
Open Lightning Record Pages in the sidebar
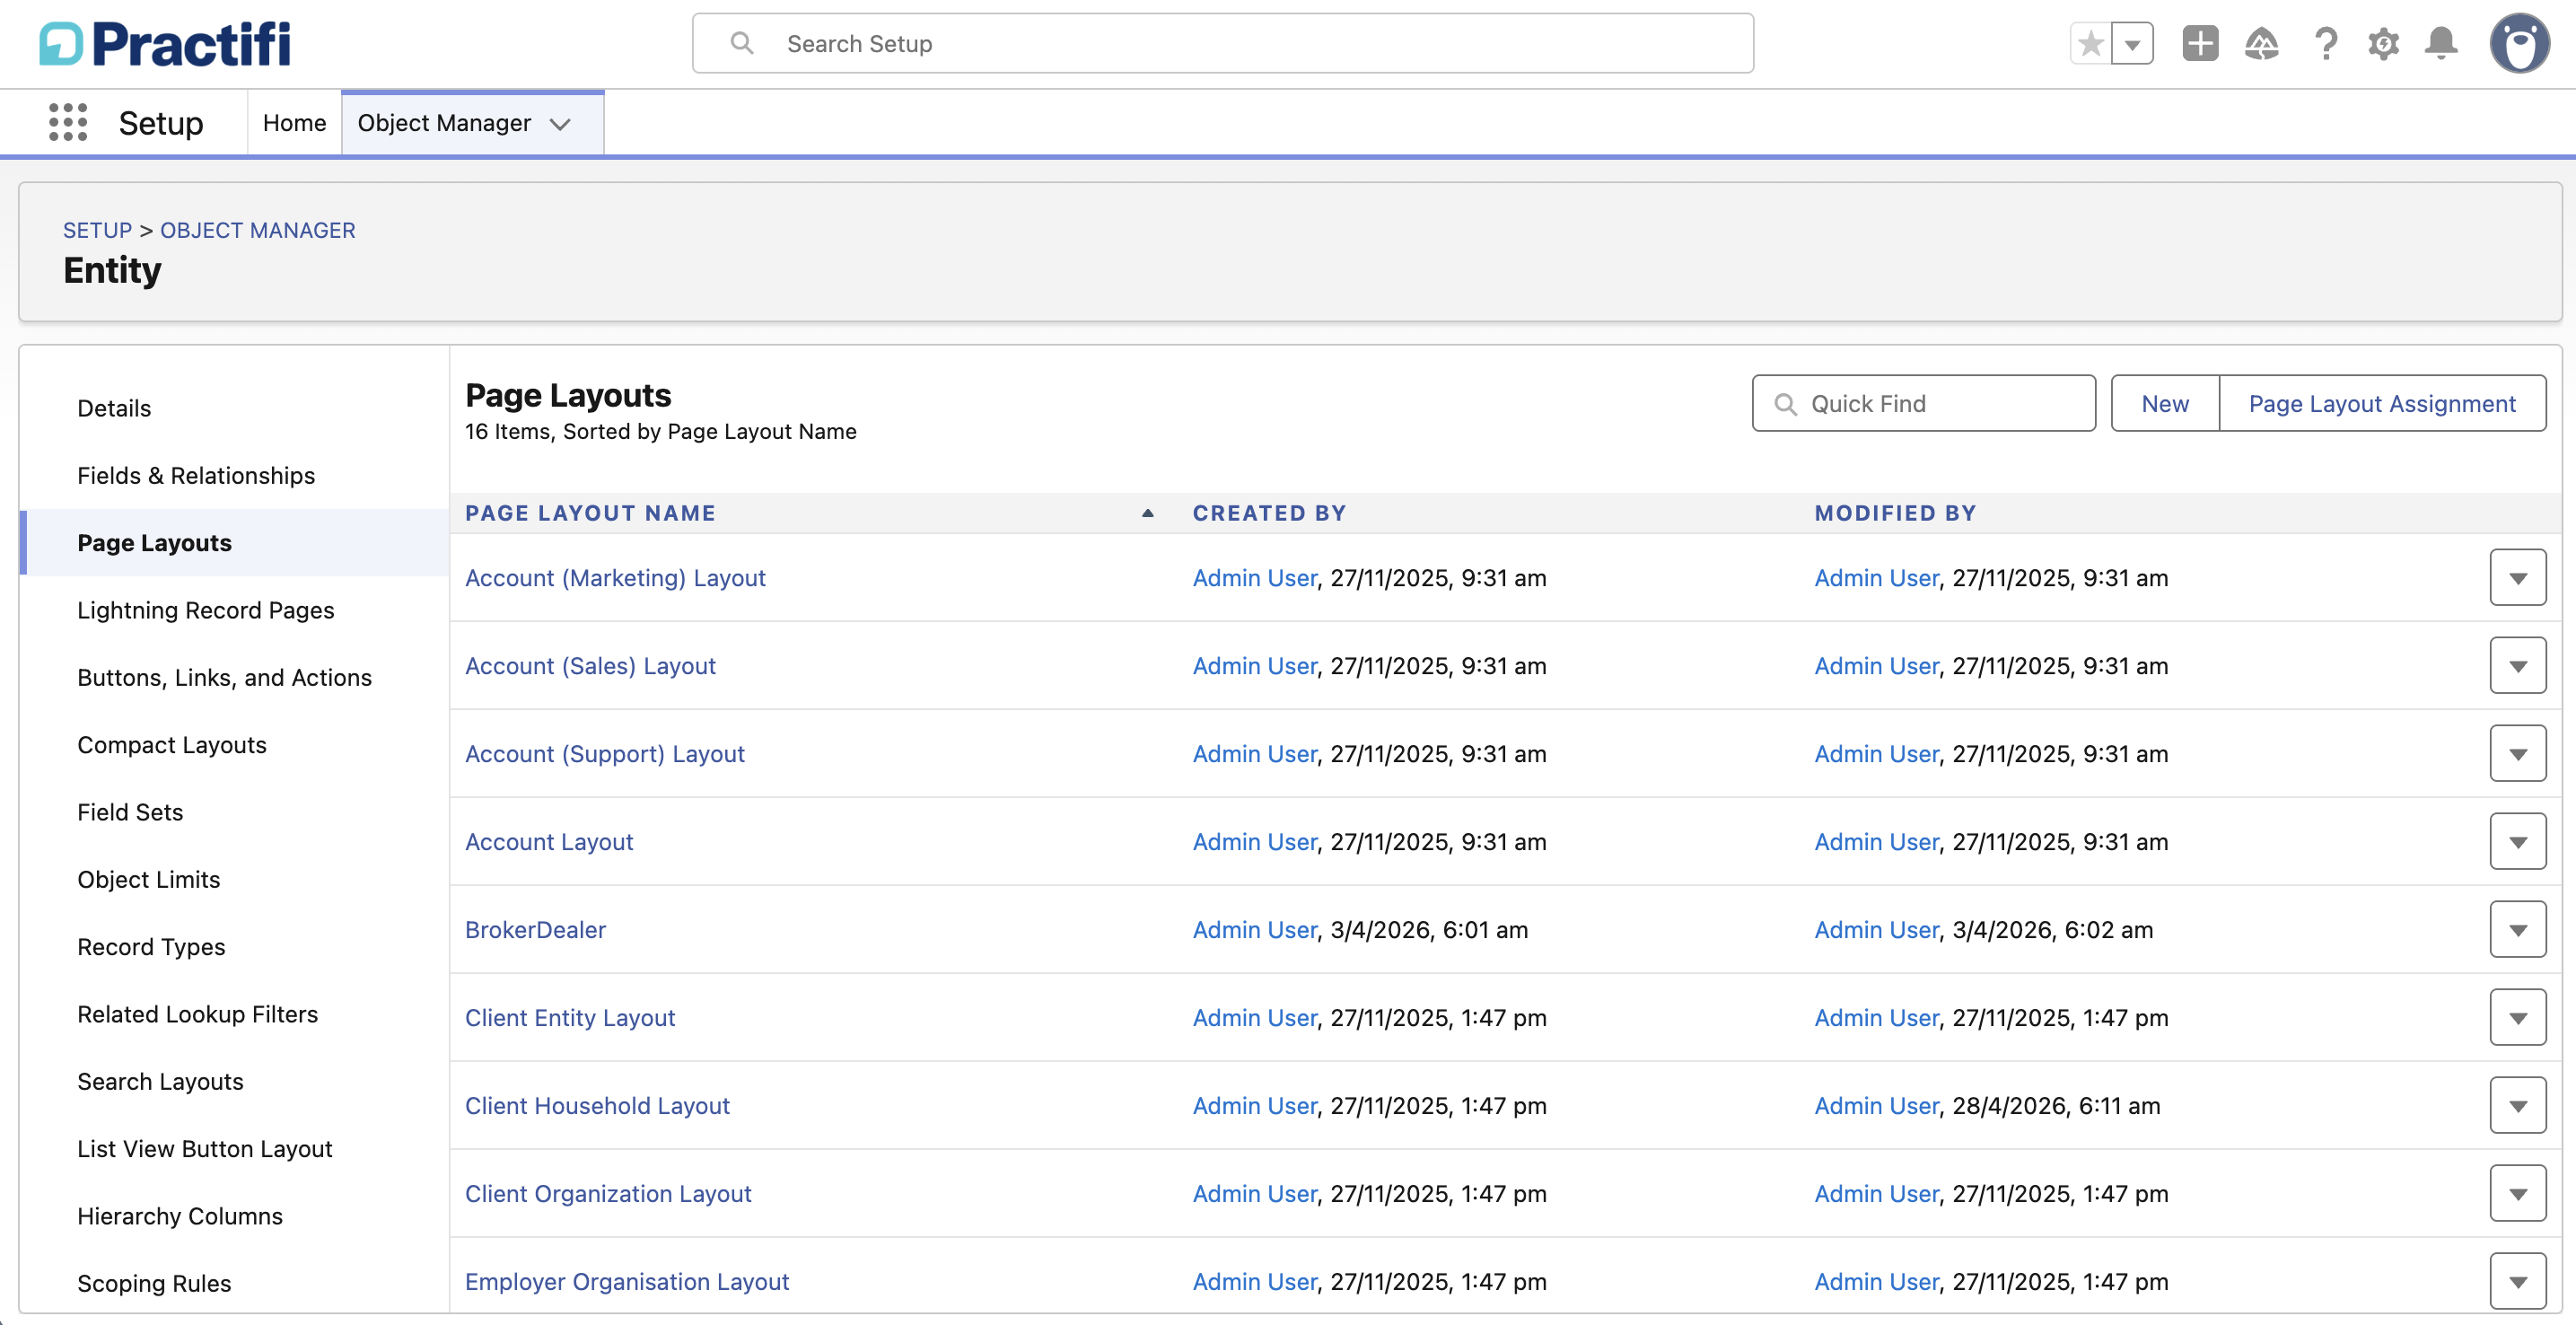pos(205,610)
